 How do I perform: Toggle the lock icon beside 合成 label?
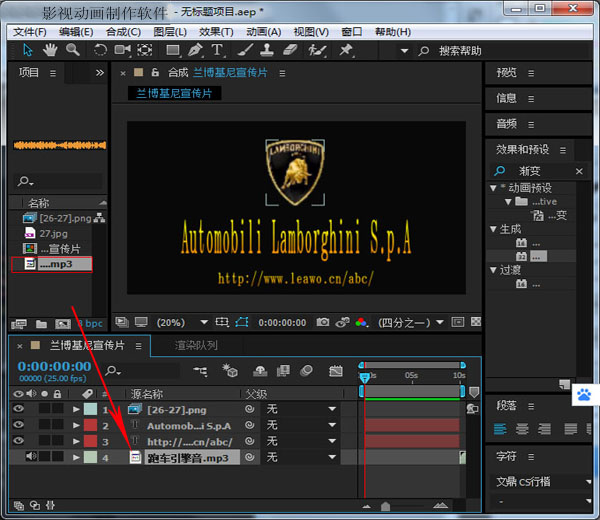(x=155, y=72)
